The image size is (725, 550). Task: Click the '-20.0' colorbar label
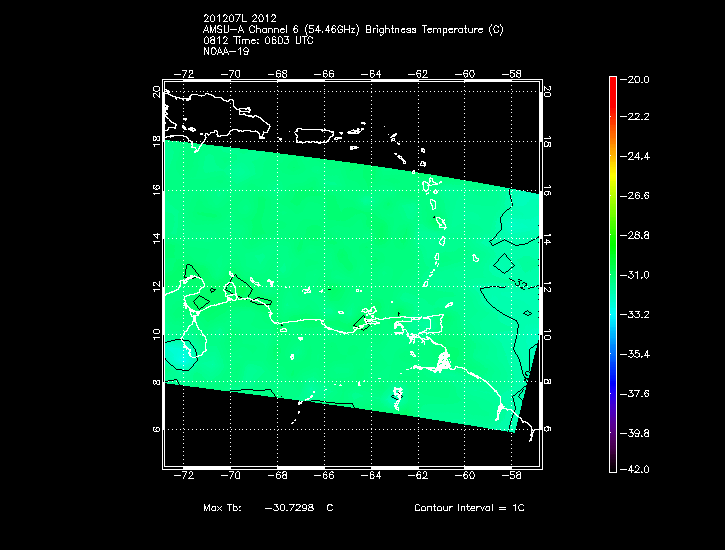pyautogui.click(x=634, y=79)
